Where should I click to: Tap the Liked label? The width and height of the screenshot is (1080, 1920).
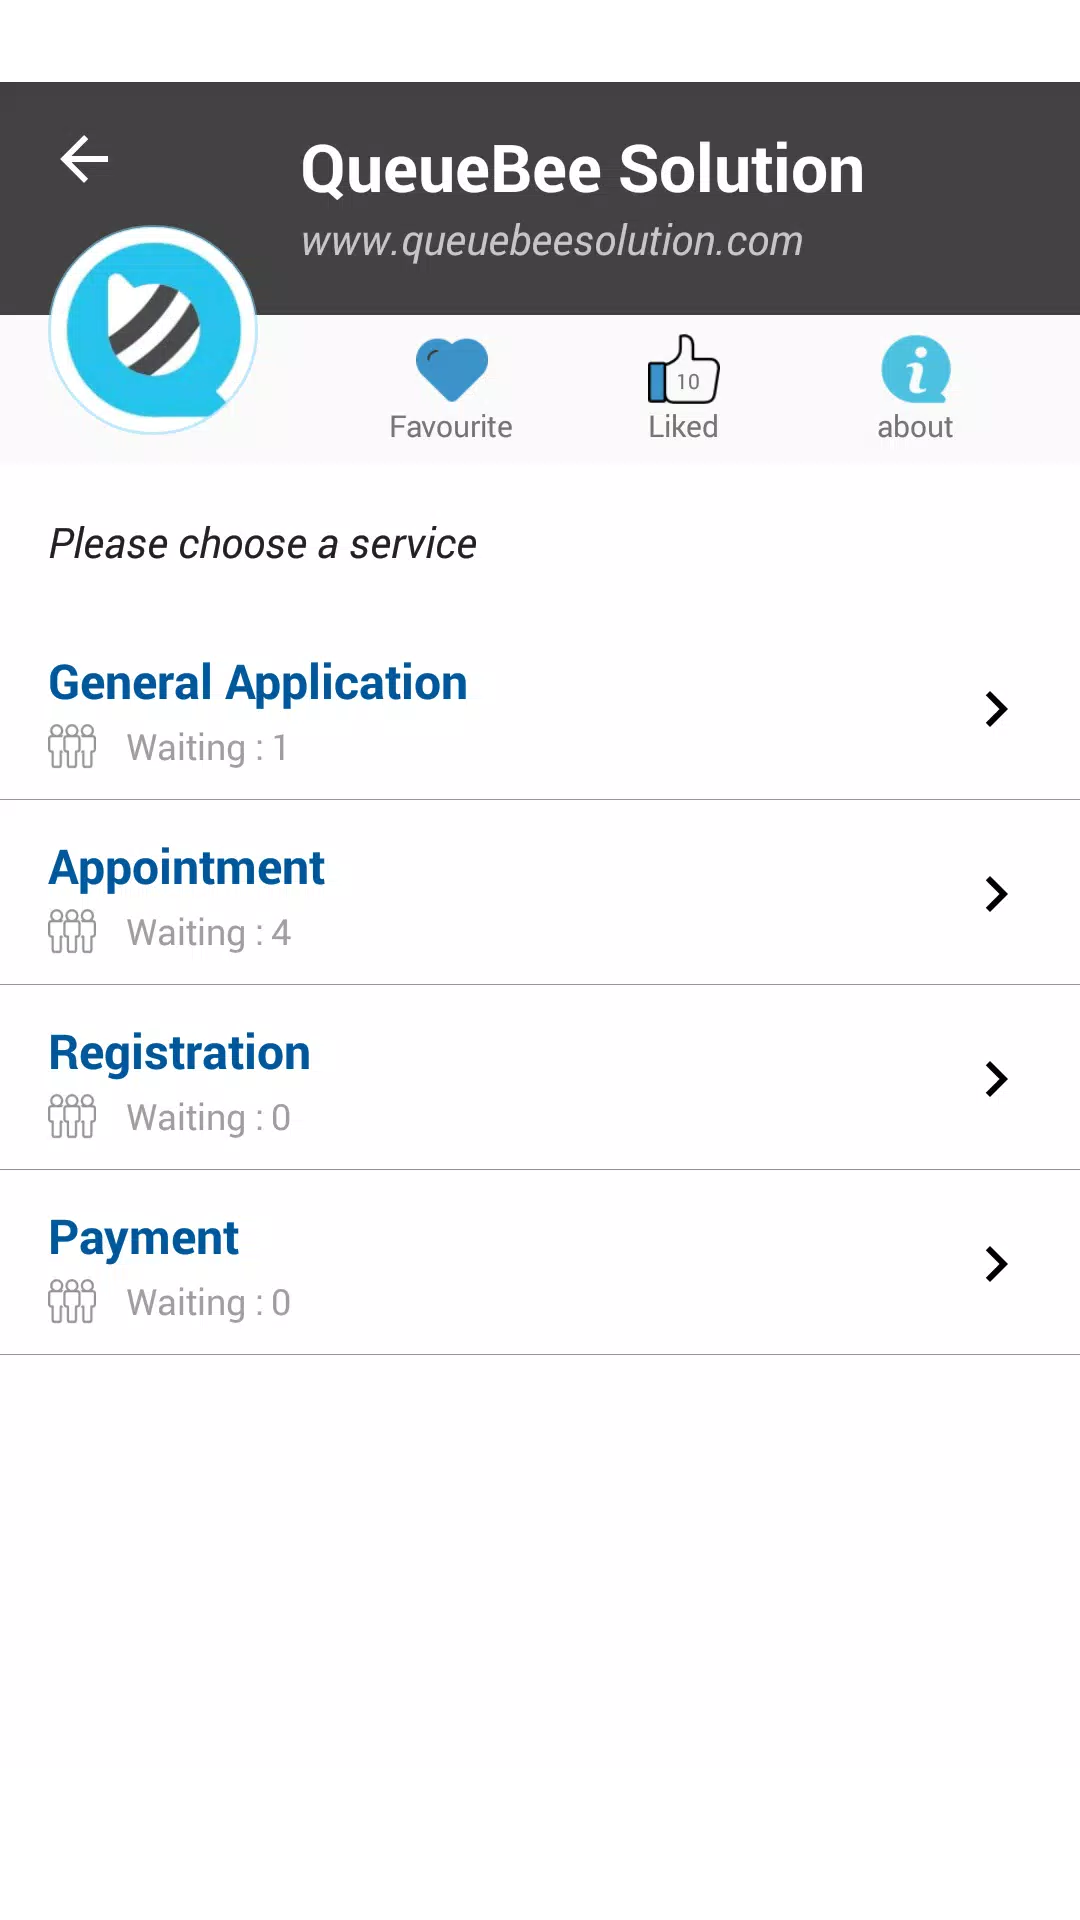click(683, 427)
